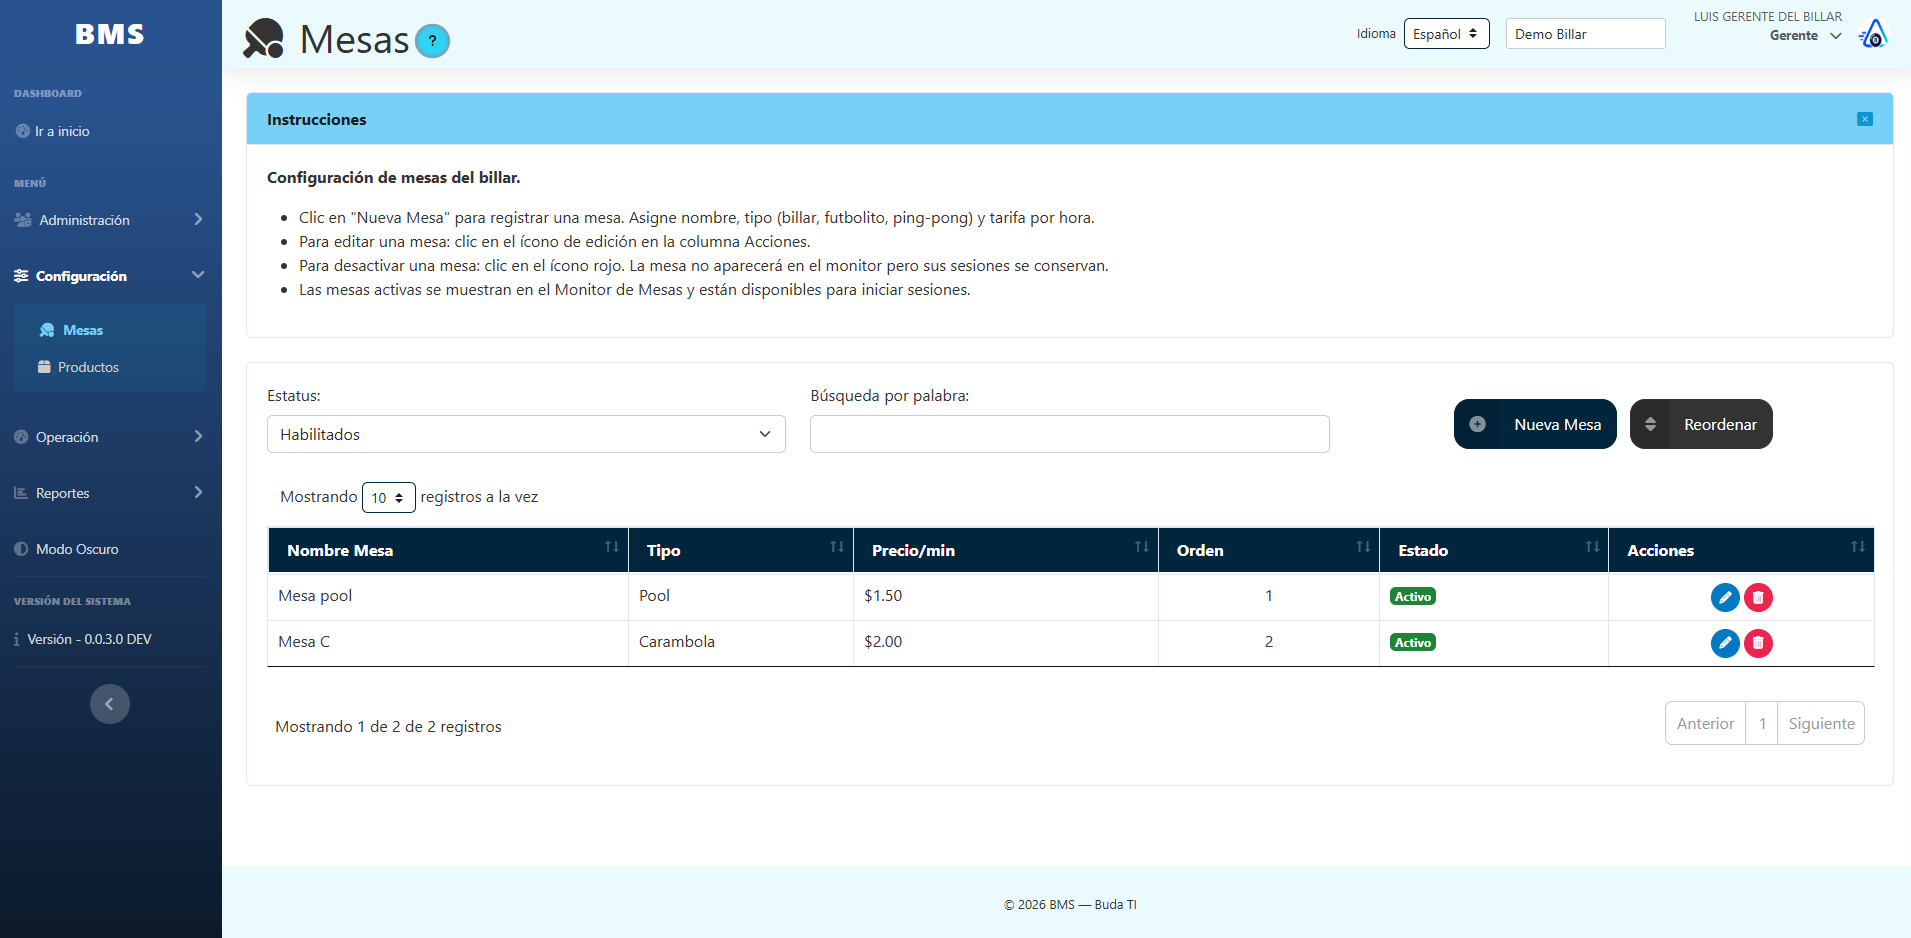Change the records-per-page selector
This screenshot has height=938, width=1911.
tap(388, 497)
